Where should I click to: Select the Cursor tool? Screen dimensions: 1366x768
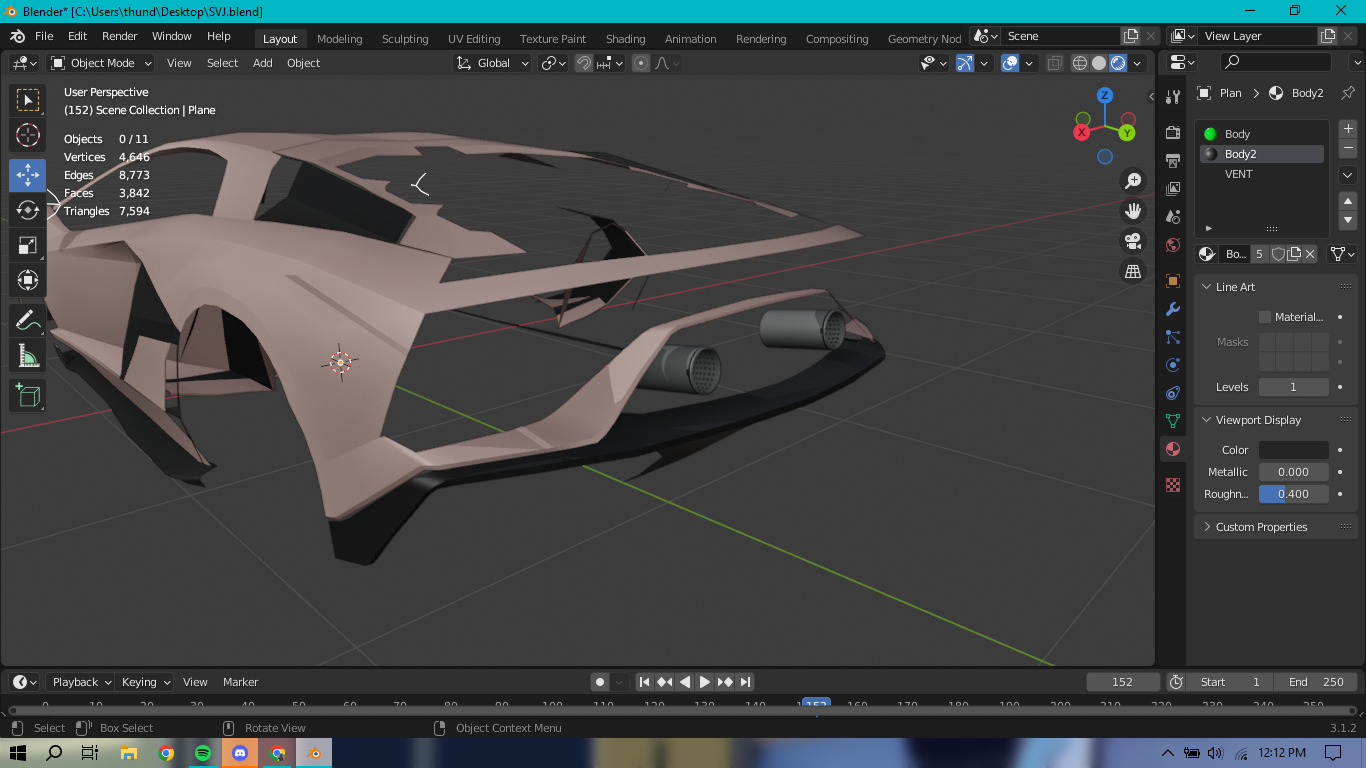point(28,135)
